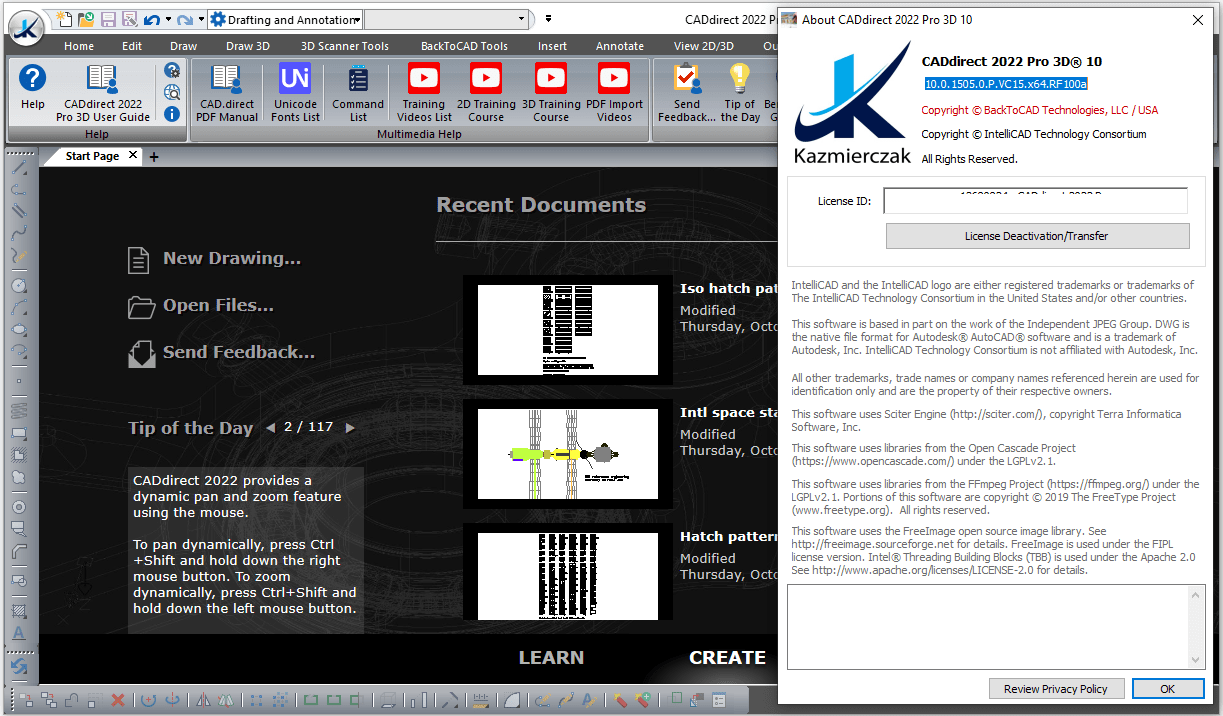Click the red Delete X icon in bottom toolbar

pyautogui.click(x=118, y=700)
